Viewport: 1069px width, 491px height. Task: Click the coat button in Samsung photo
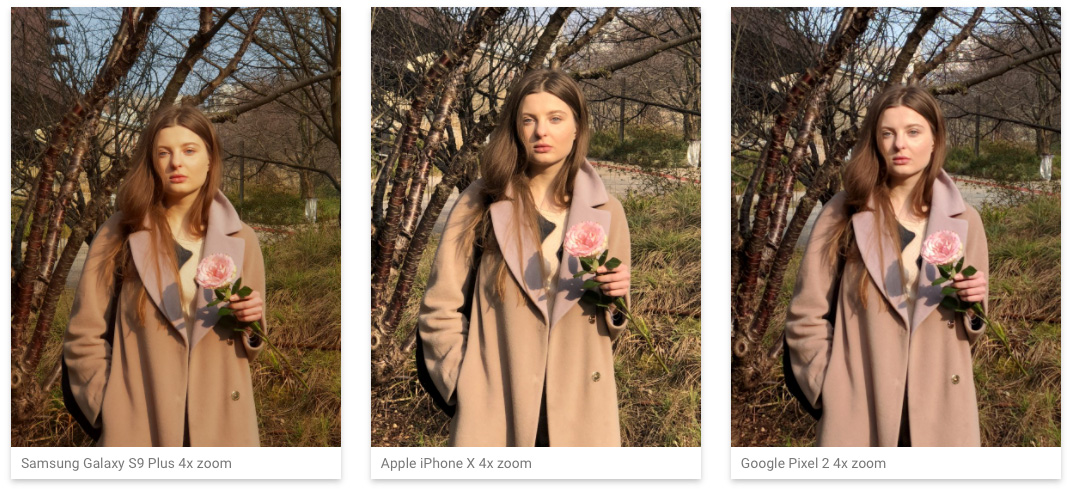coord(235,396)
